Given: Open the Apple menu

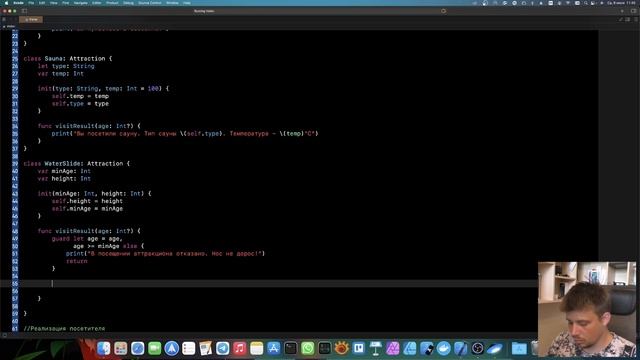Looking at the screenshot, I should coord(6,3).
